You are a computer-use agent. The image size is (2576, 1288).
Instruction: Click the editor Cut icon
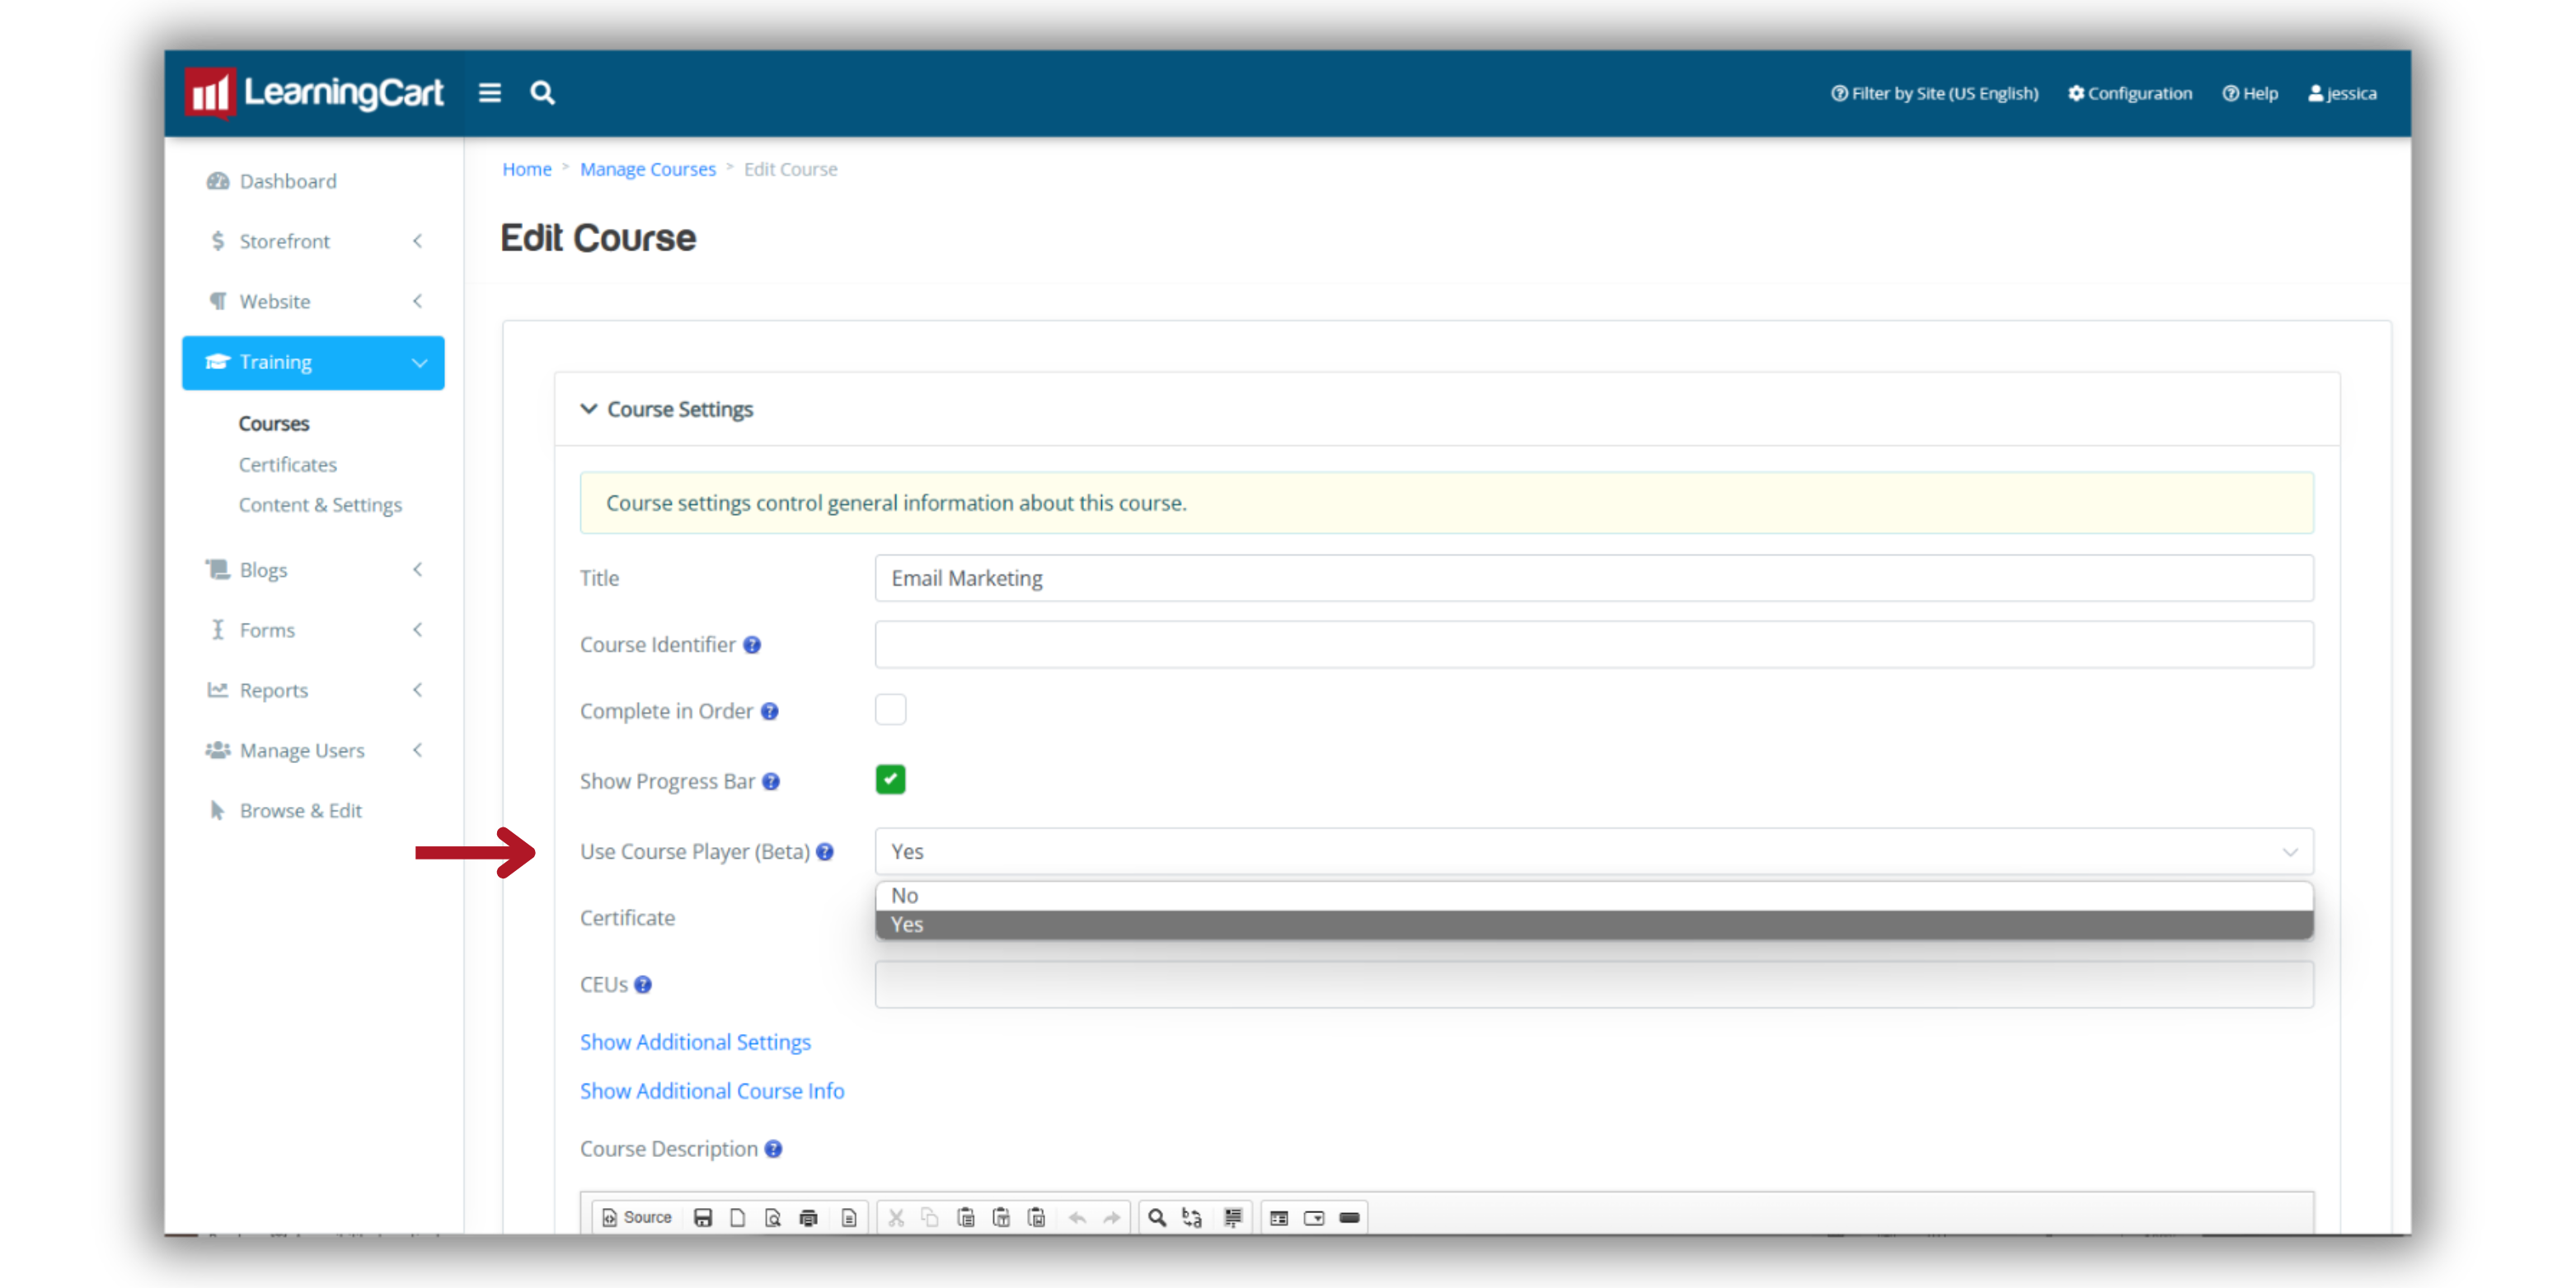[896, 1217]
